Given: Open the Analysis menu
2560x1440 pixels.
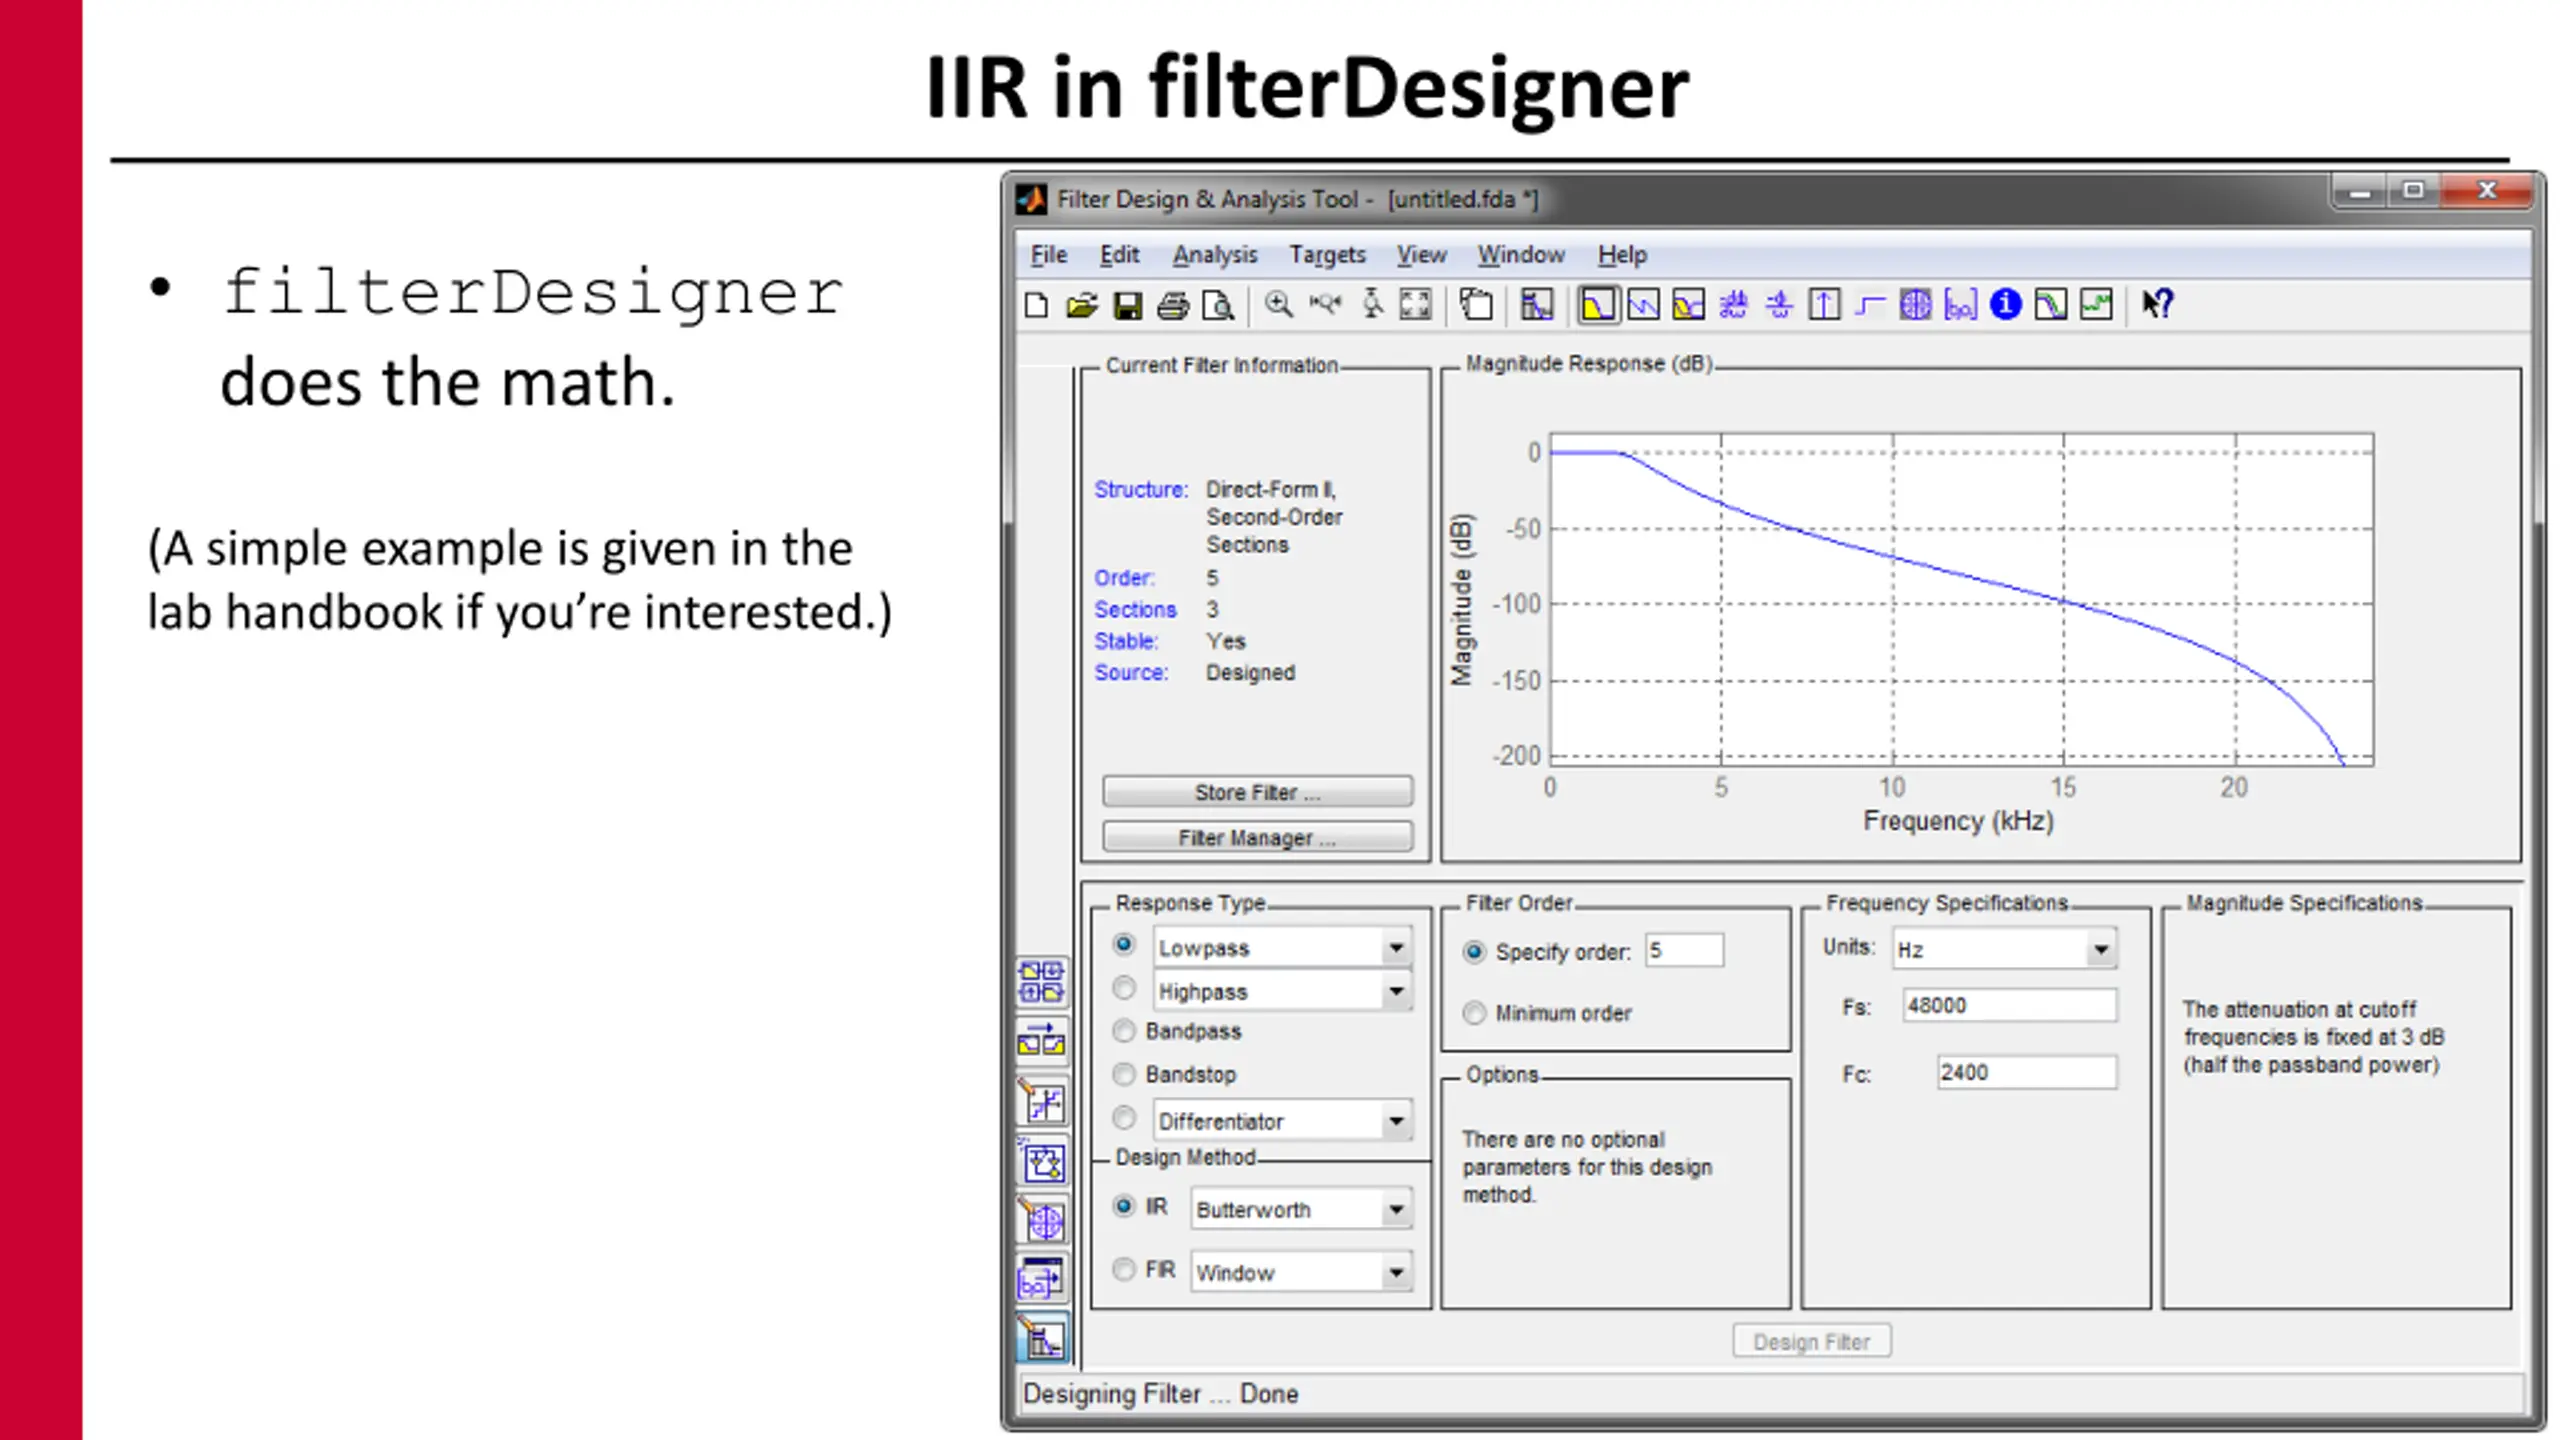Looking at the screenshot, I should click(1215, 255).
